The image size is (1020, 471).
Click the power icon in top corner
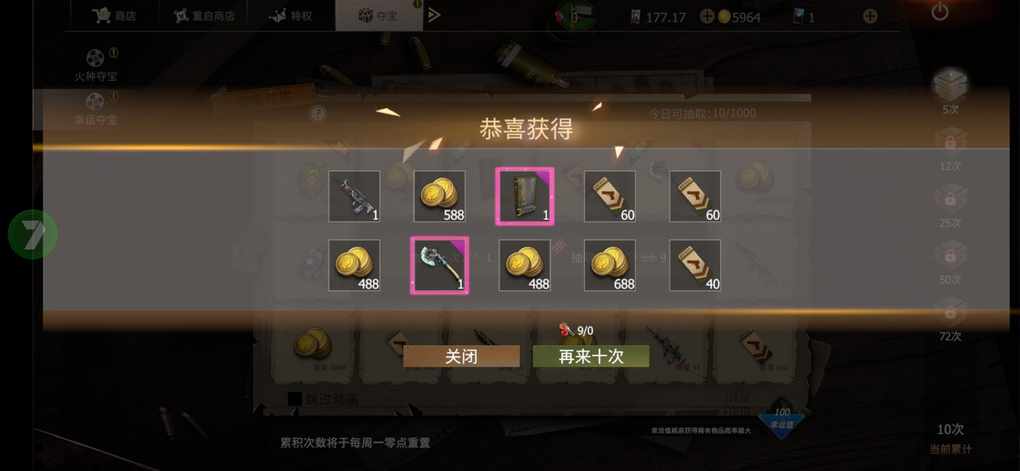click(x=940, y=12)
